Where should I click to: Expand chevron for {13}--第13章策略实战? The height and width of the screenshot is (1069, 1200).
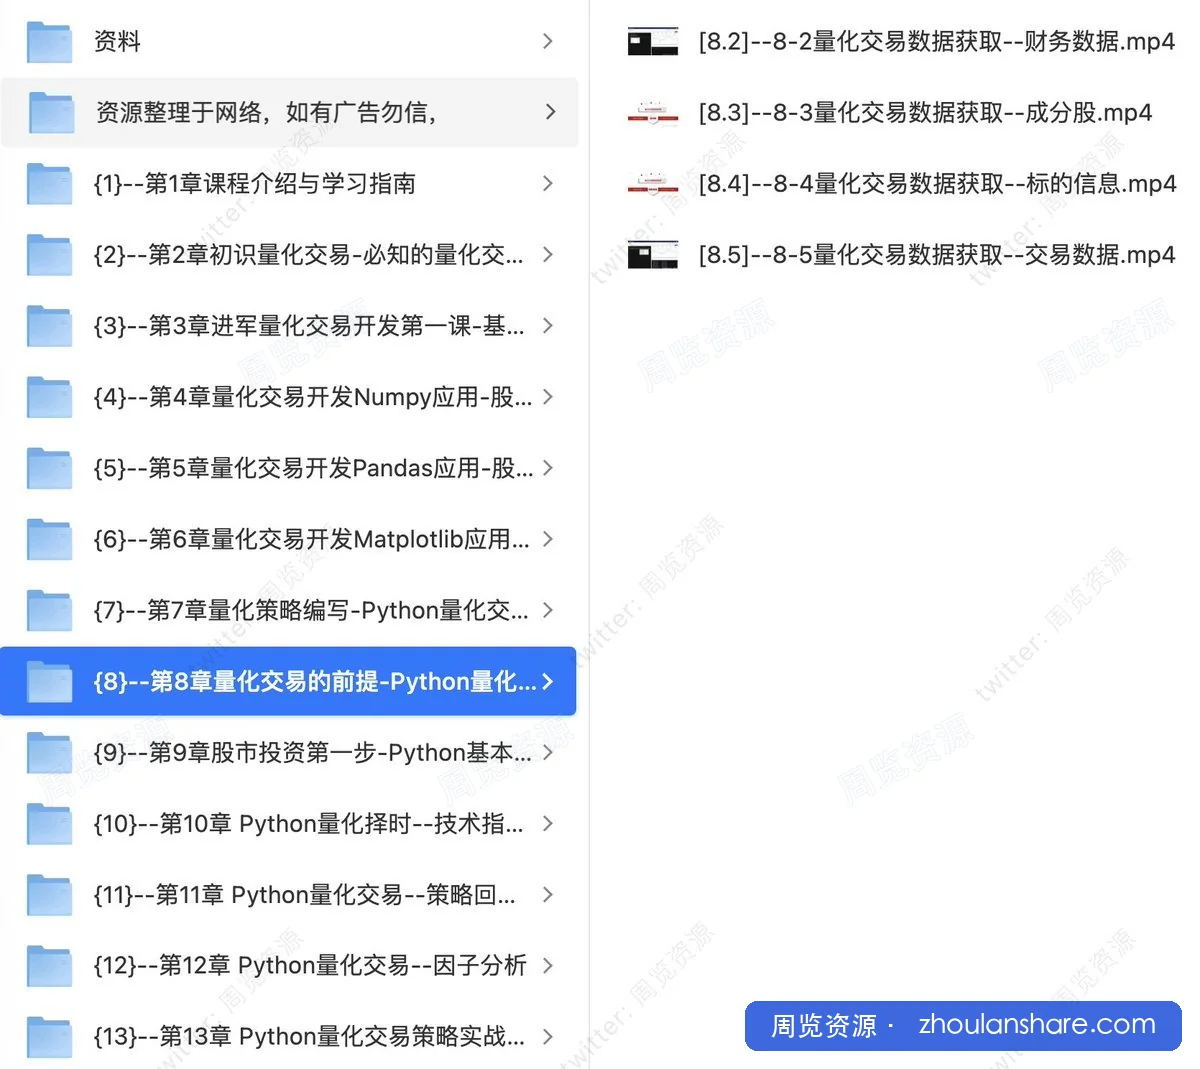click(x=547, y=1037)
